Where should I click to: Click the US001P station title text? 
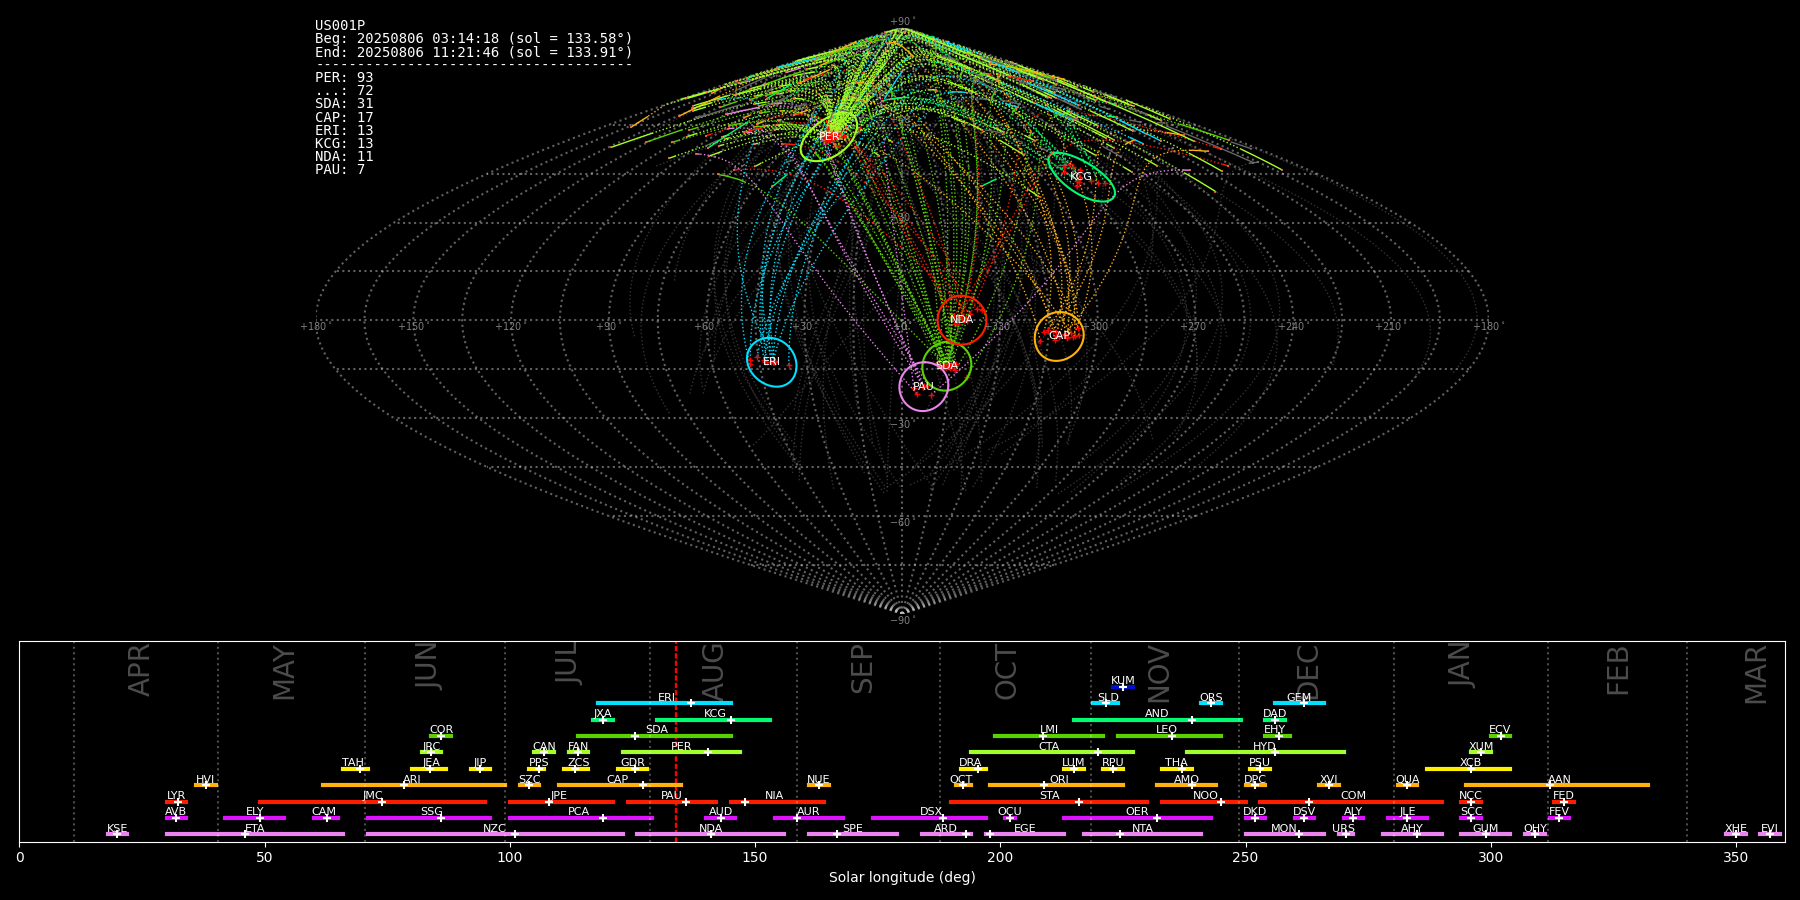[x=340, y=26]
